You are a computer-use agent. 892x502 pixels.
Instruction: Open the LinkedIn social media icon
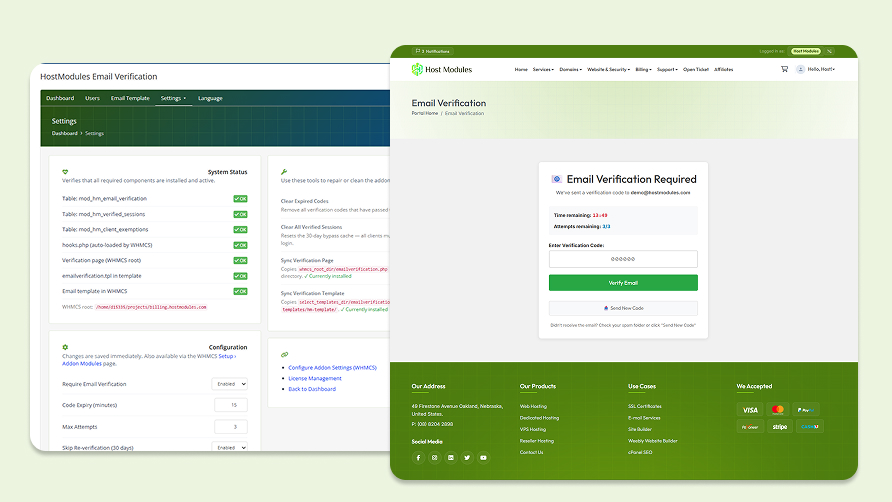[451, 458]
